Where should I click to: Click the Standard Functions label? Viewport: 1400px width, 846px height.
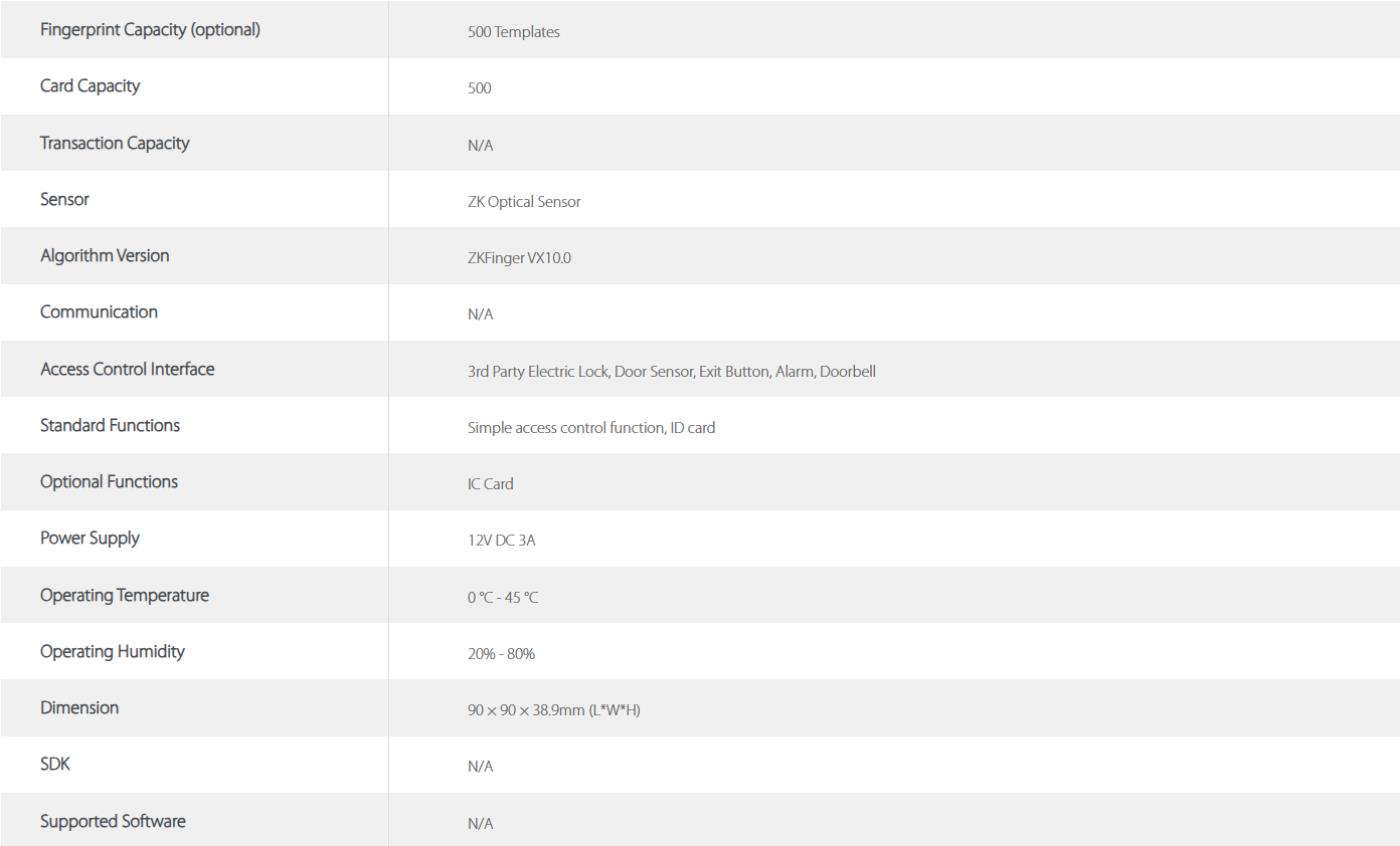[110, 425]
